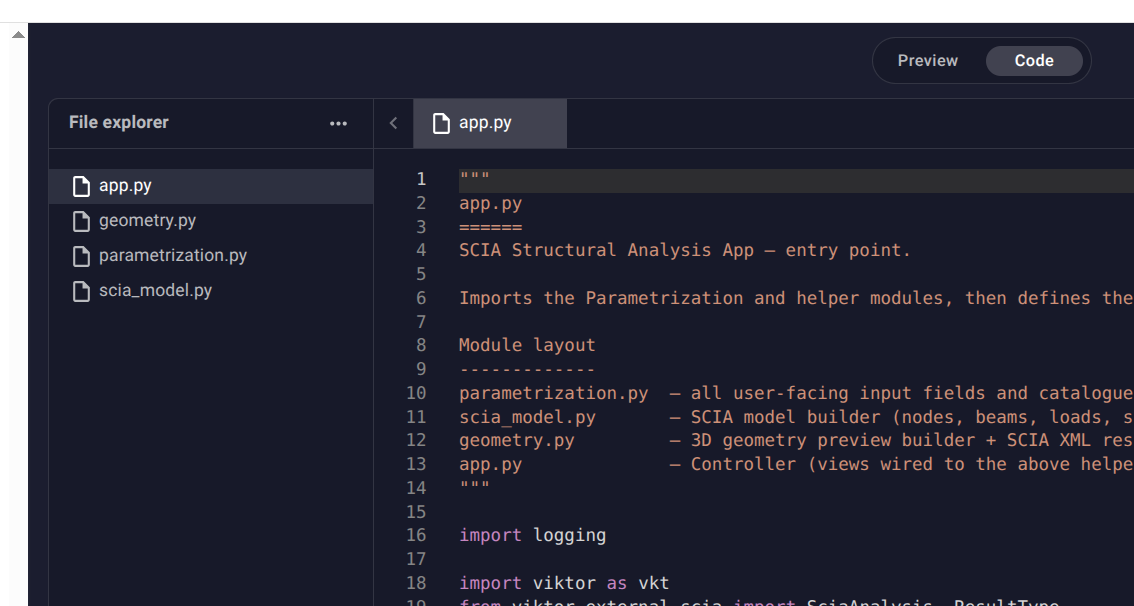Click the file icon on the app.py tab
The height and width of the screenshot is (606, 1134).
click(440, 124)
